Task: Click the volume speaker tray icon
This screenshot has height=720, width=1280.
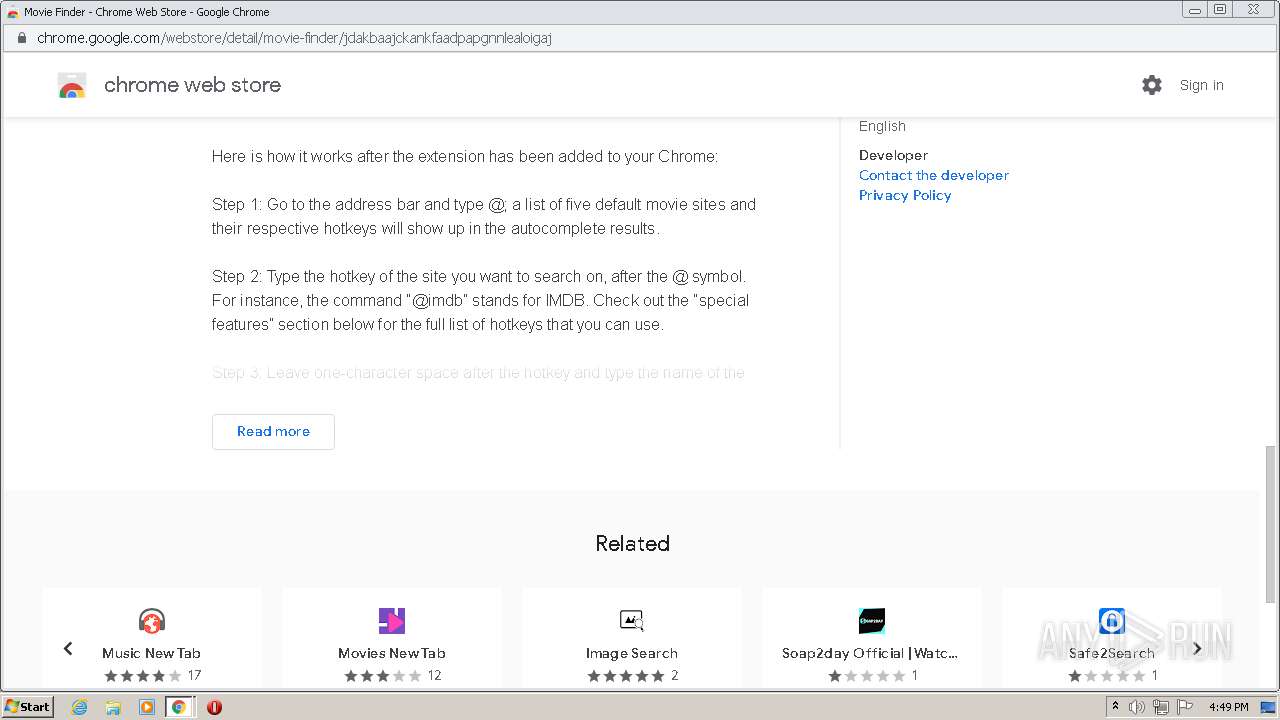Action: coord(1137,707)
